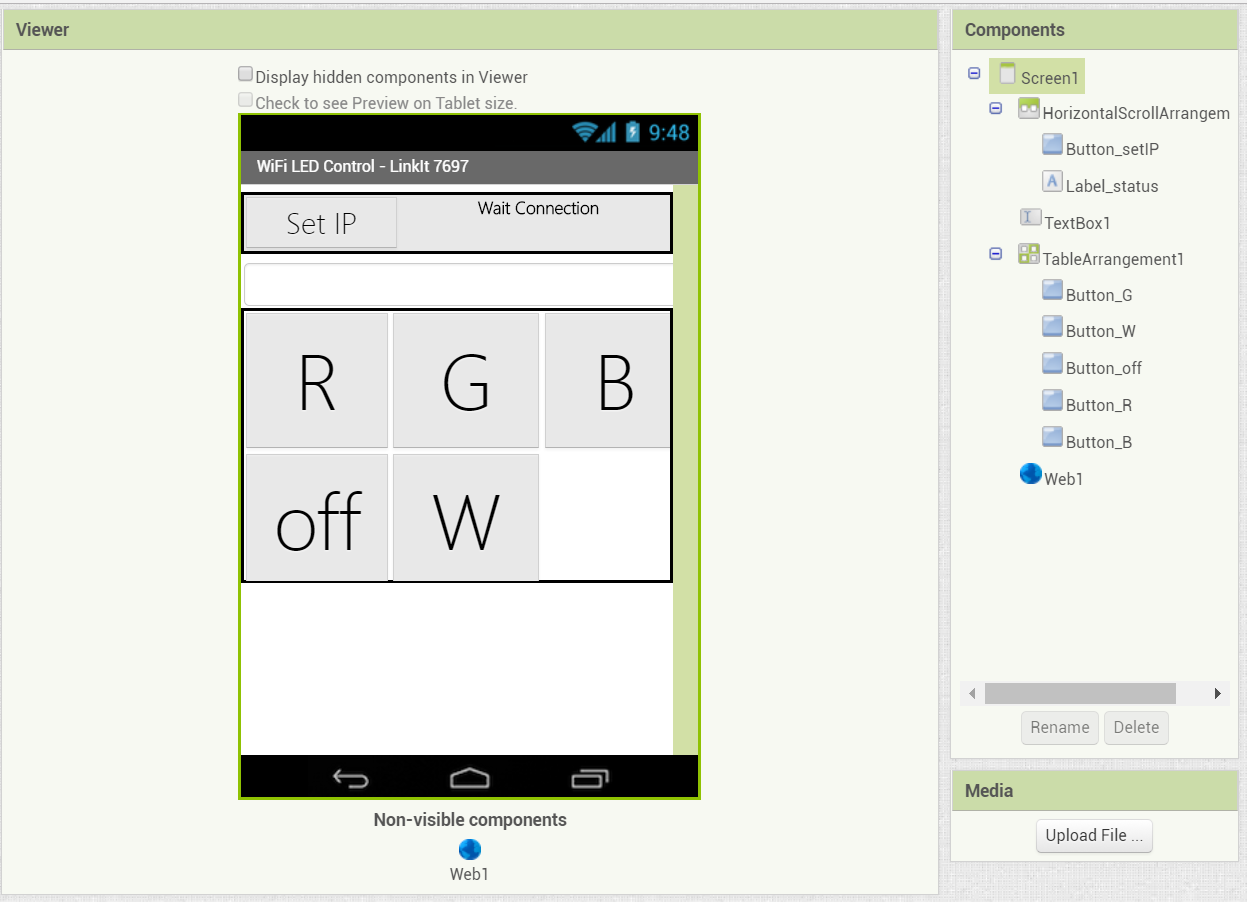
Task: Click the Button_setIP icon in the components tree
Action: [1052, 144]
